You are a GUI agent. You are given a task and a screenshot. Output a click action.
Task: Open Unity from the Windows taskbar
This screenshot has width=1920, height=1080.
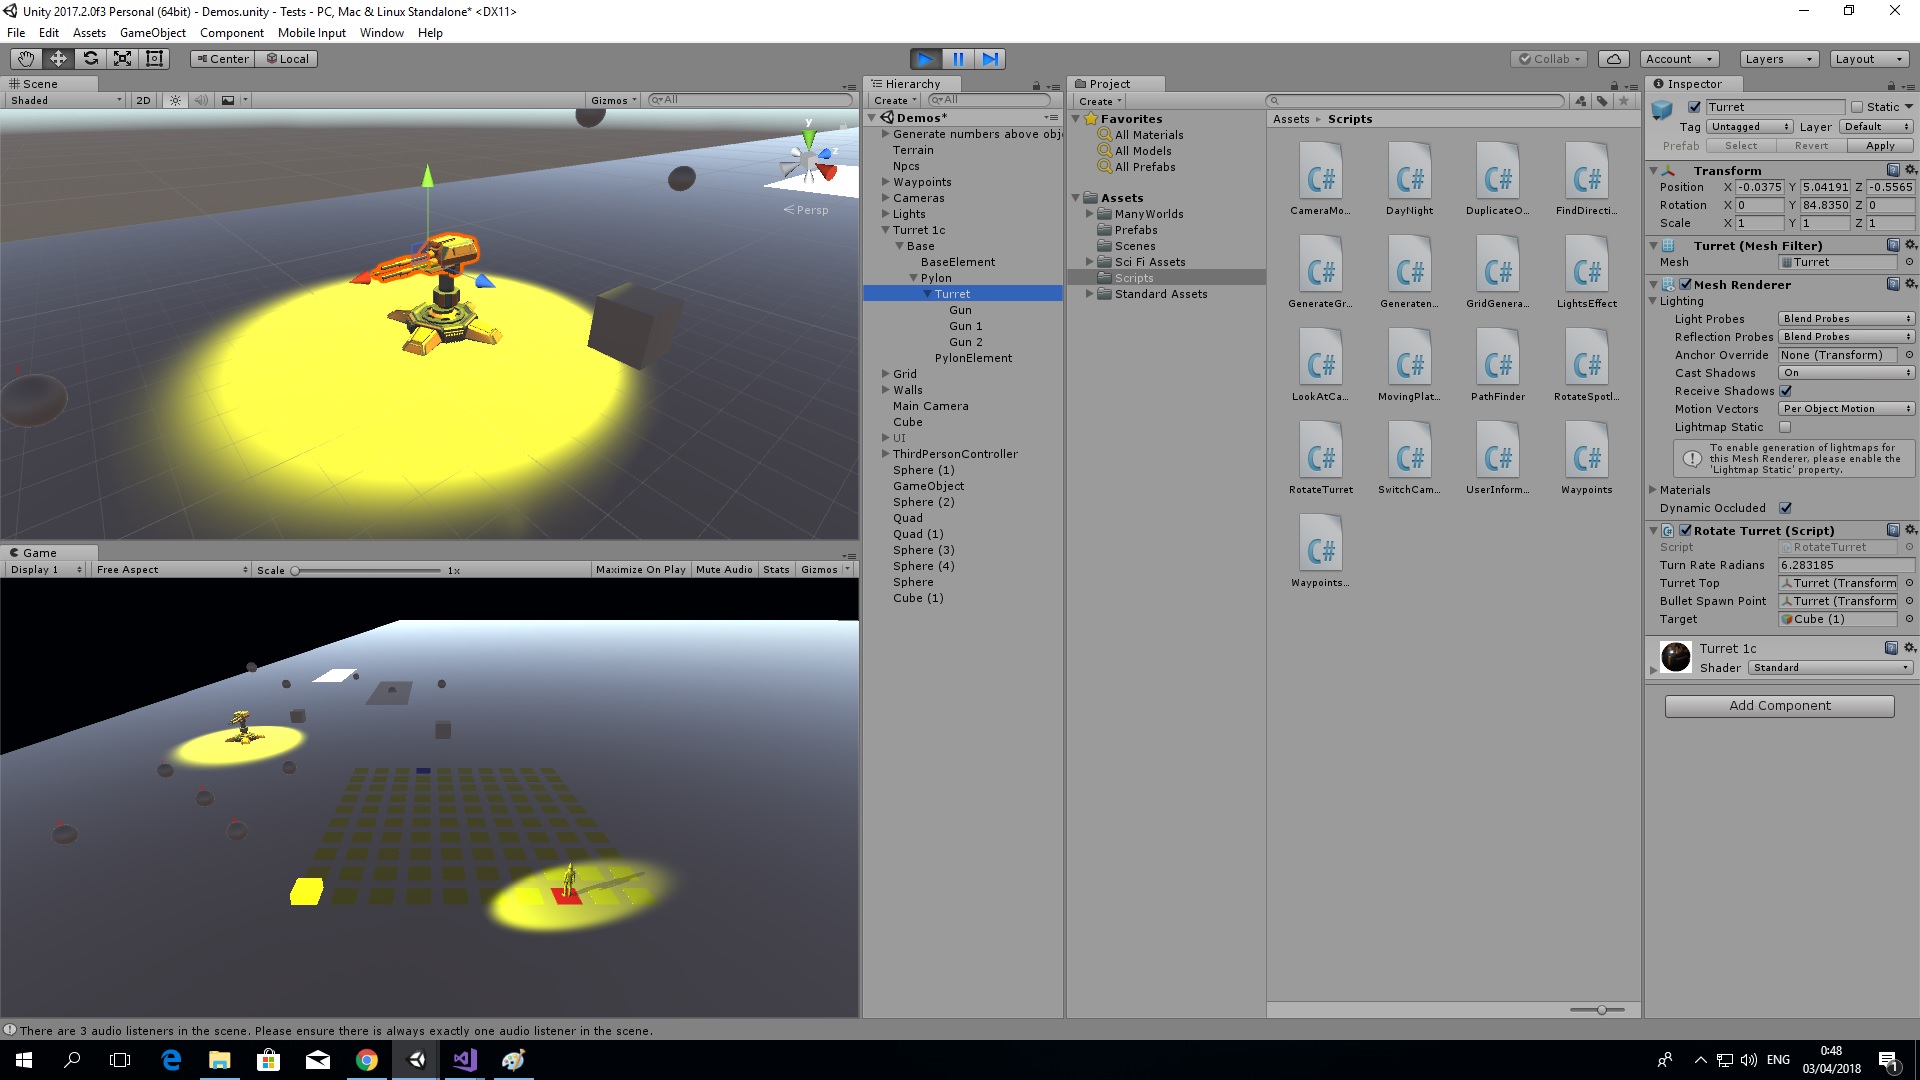point(416,1060)
